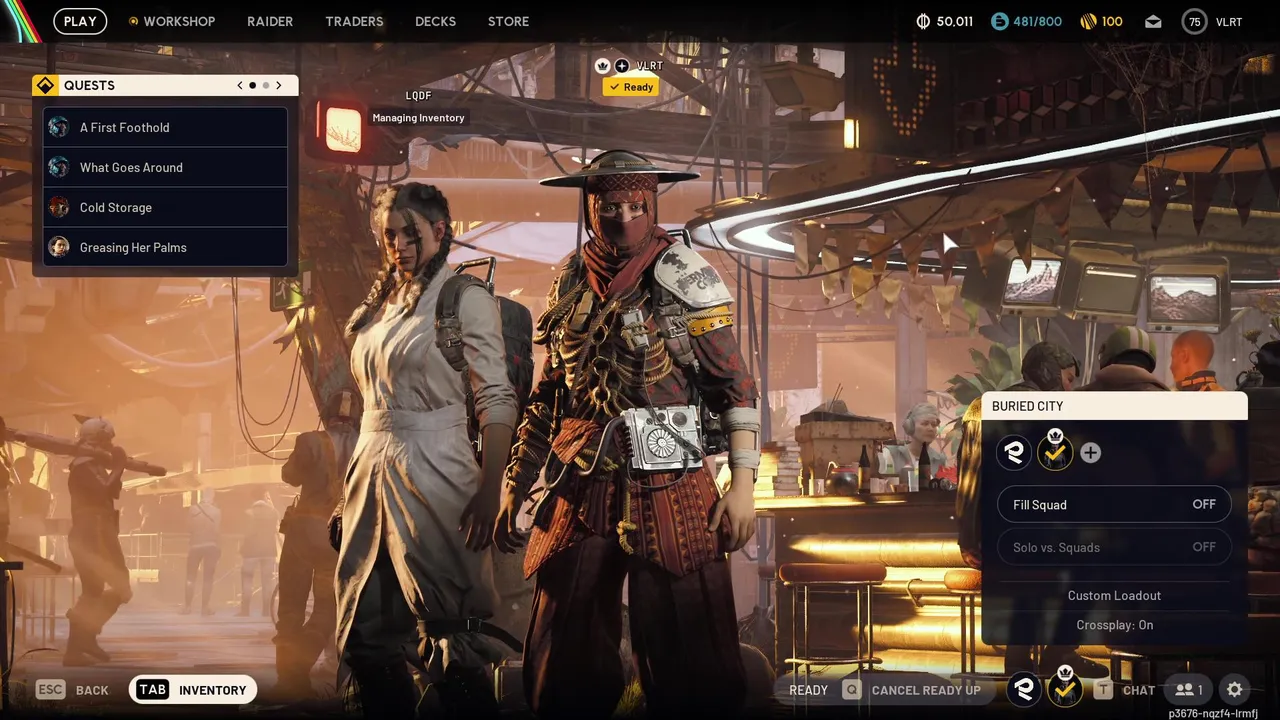
Task: Switch to the RAIDER tab
Action: (270, 21)
